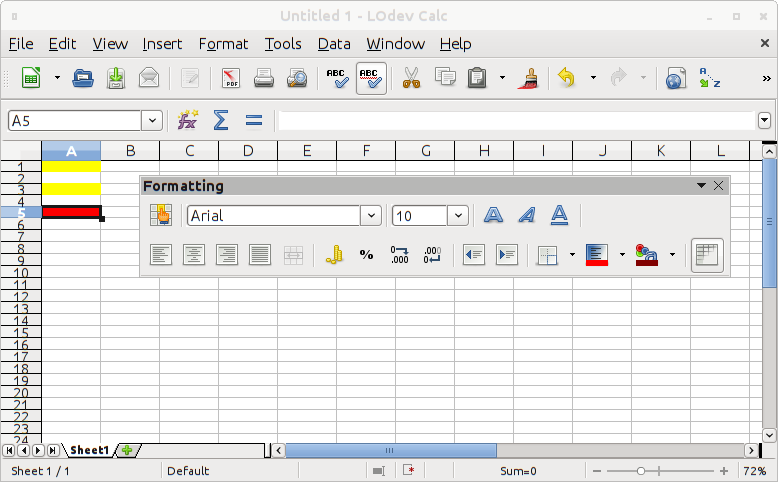Apply percent number format
Viewport: 778px width, 482px height.
pos(366,255)
